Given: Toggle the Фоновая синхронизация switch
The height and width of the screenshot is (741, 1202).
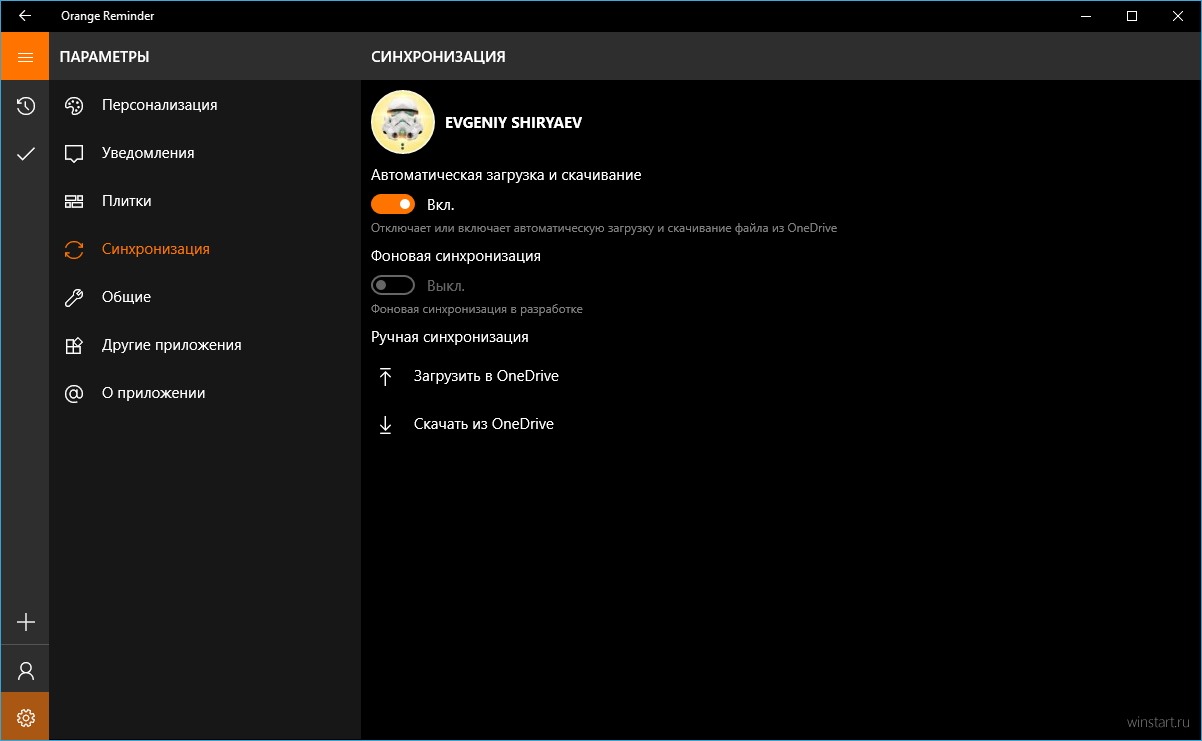Looking at the screenshot, I should tap(393, 285).
